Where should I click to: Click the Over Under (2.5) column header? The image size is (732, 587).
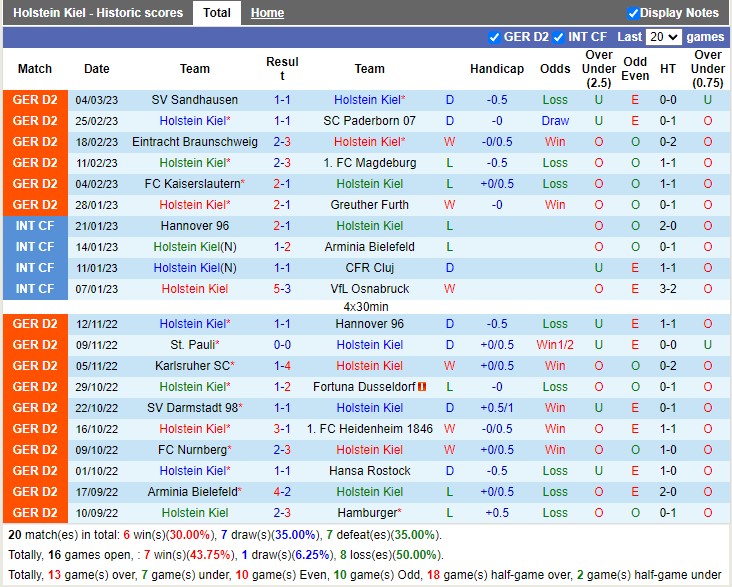pyautogui.click(x=598, y=69)
